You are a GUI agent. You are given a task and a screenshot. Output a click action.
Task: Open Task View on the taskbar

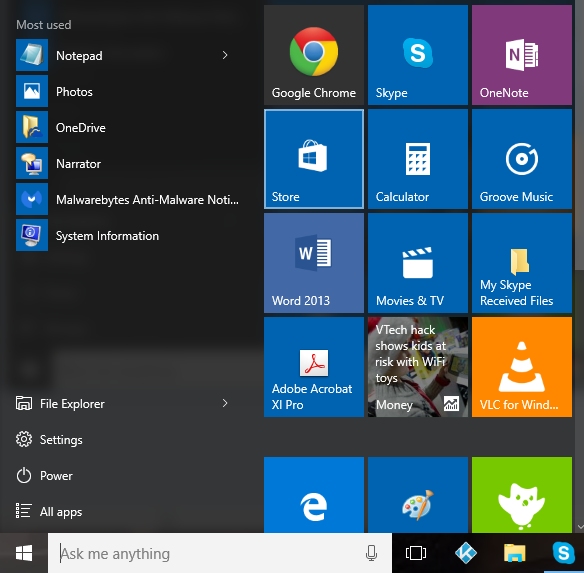click(416, 553)
